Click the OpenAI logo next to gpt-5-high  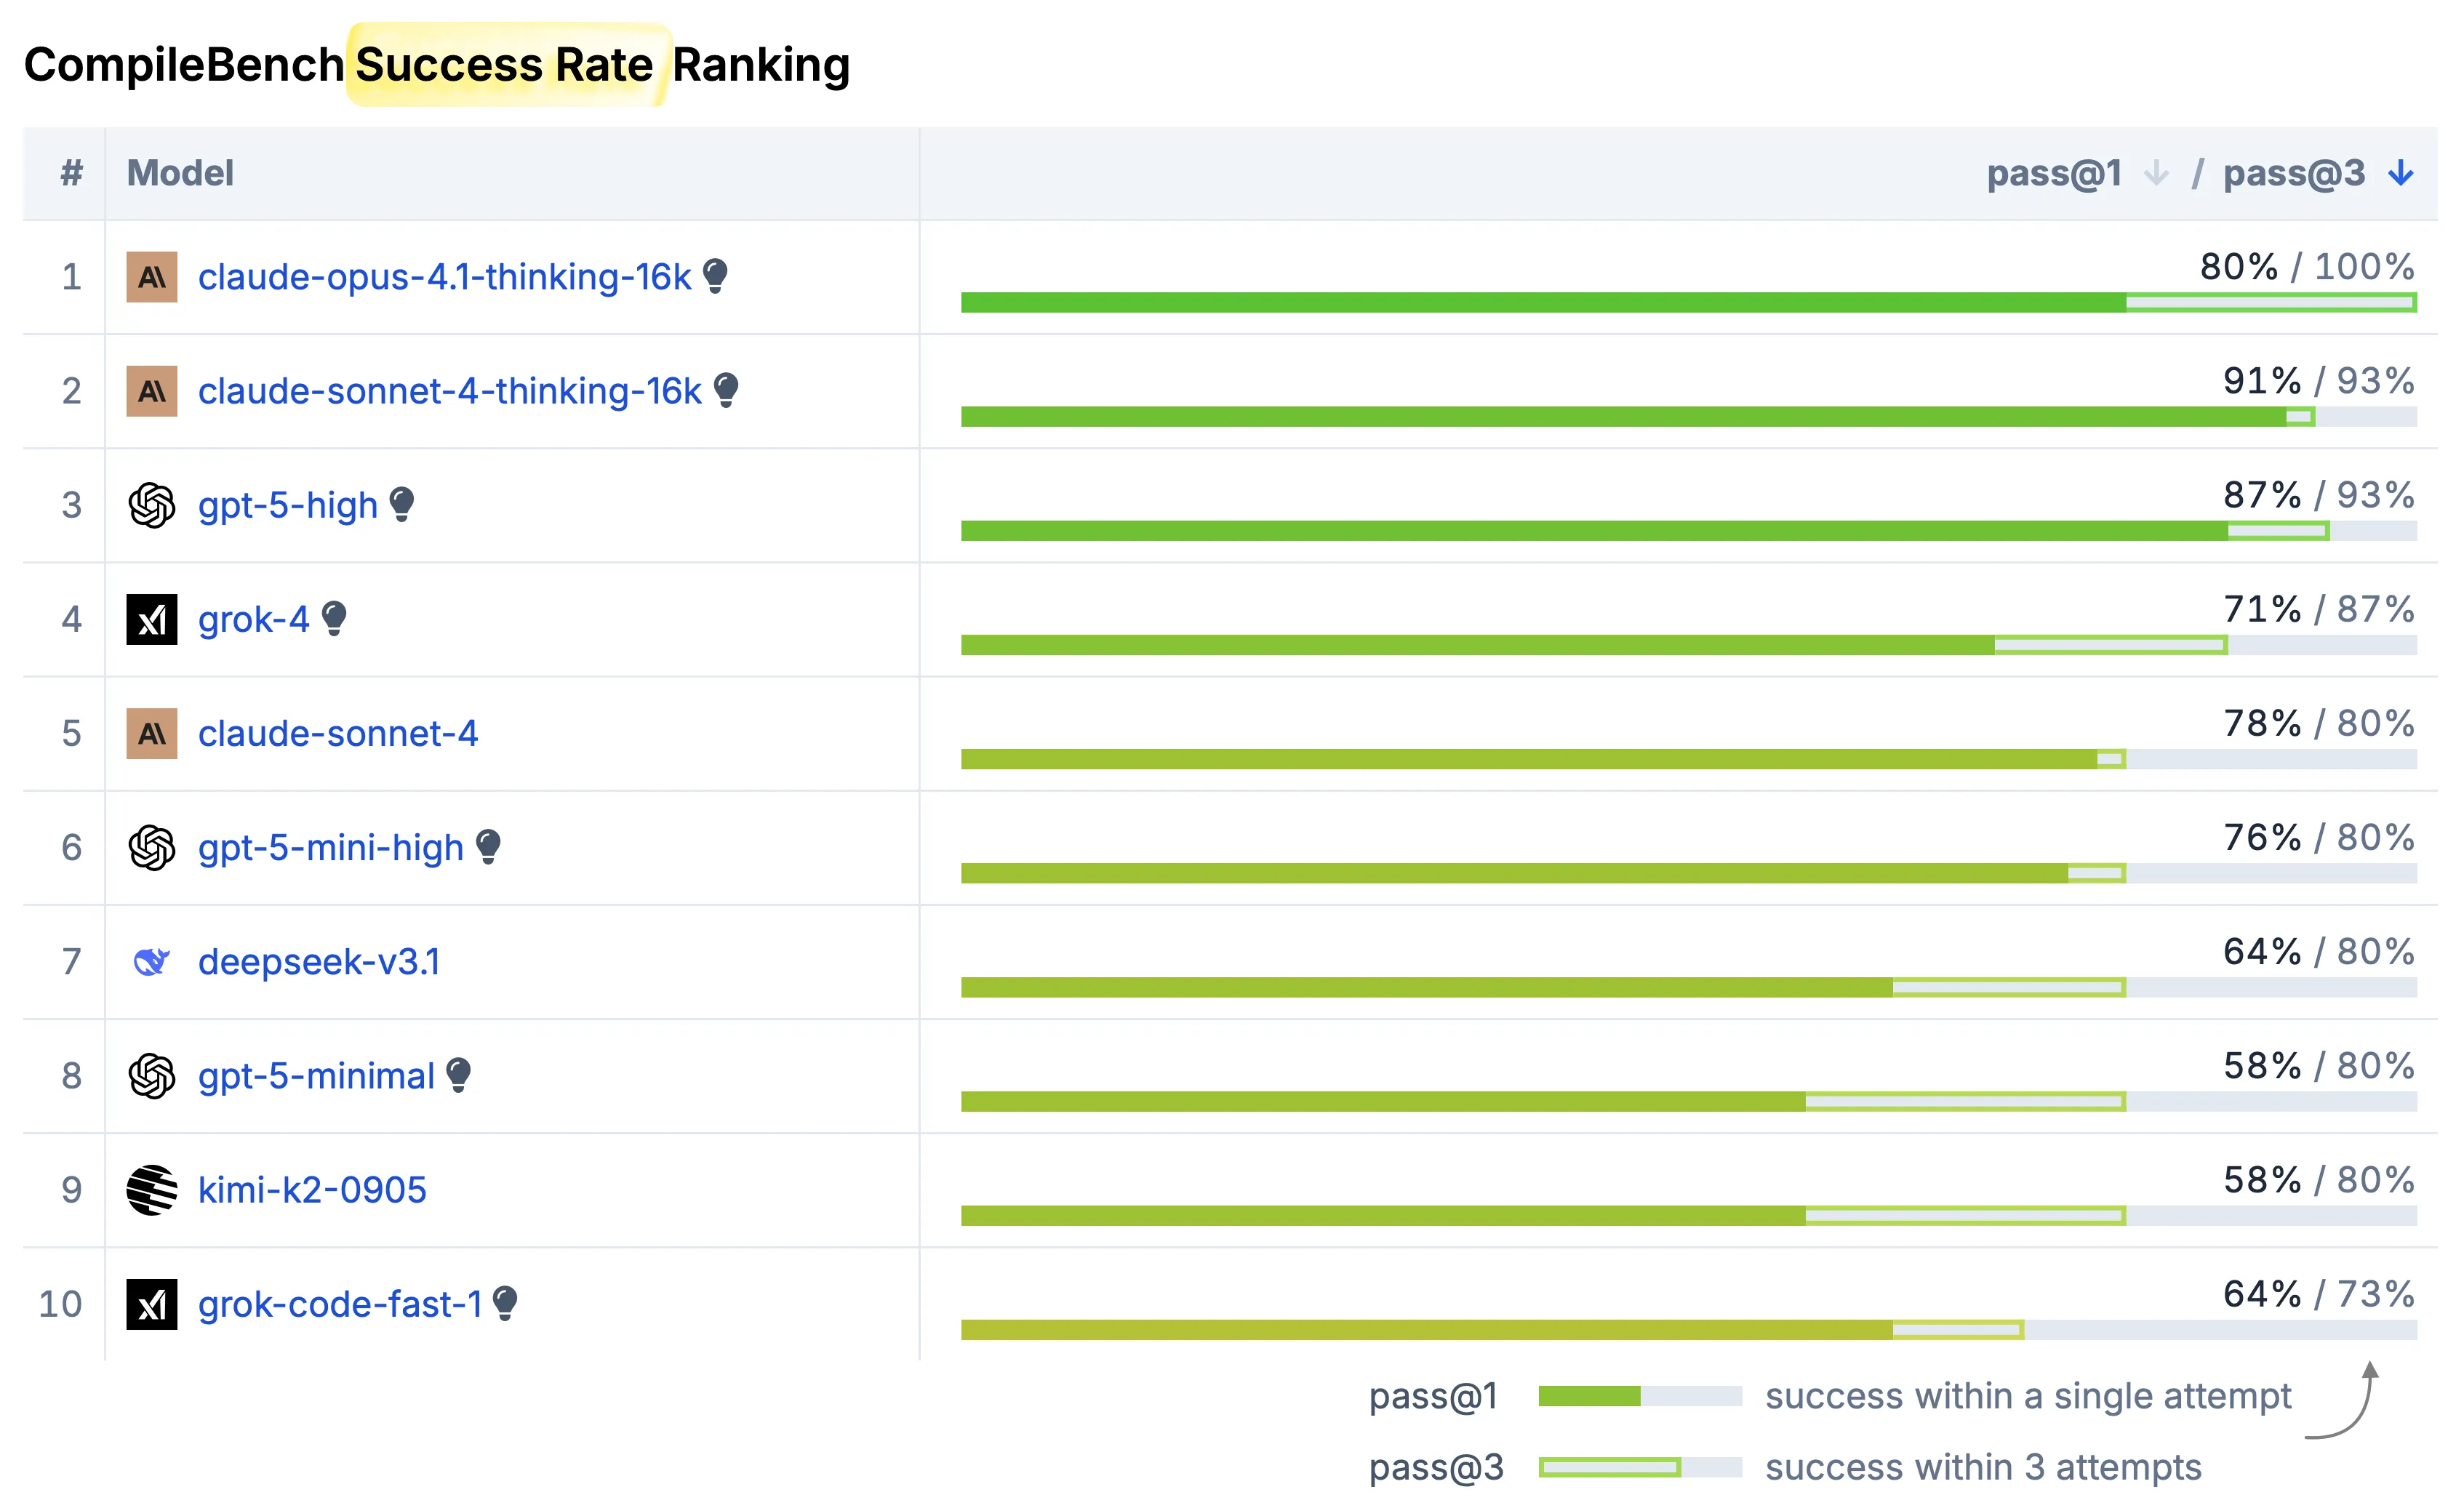(152, 505)
